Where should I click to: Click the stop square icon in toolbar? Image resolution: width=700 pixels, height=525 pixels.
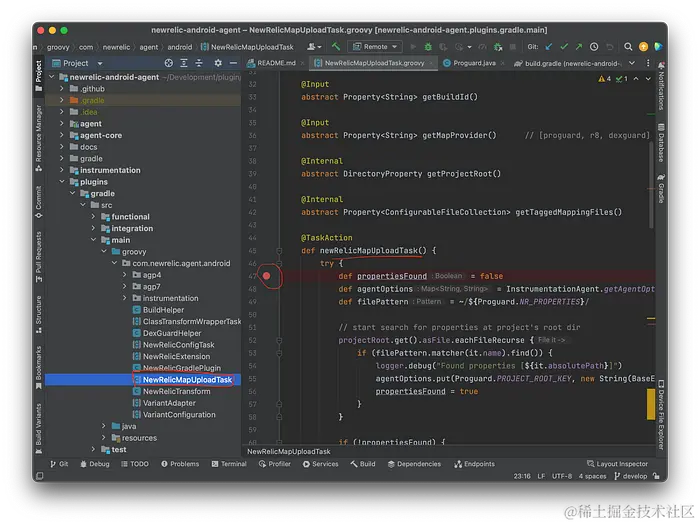pyautogui.click(x=513, y=46)
